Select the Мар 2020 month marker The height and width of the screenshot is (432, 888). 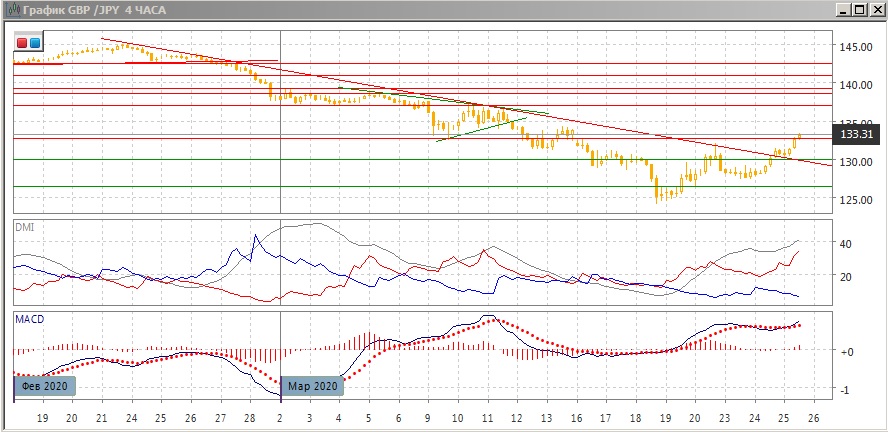[x=313, y=385]
